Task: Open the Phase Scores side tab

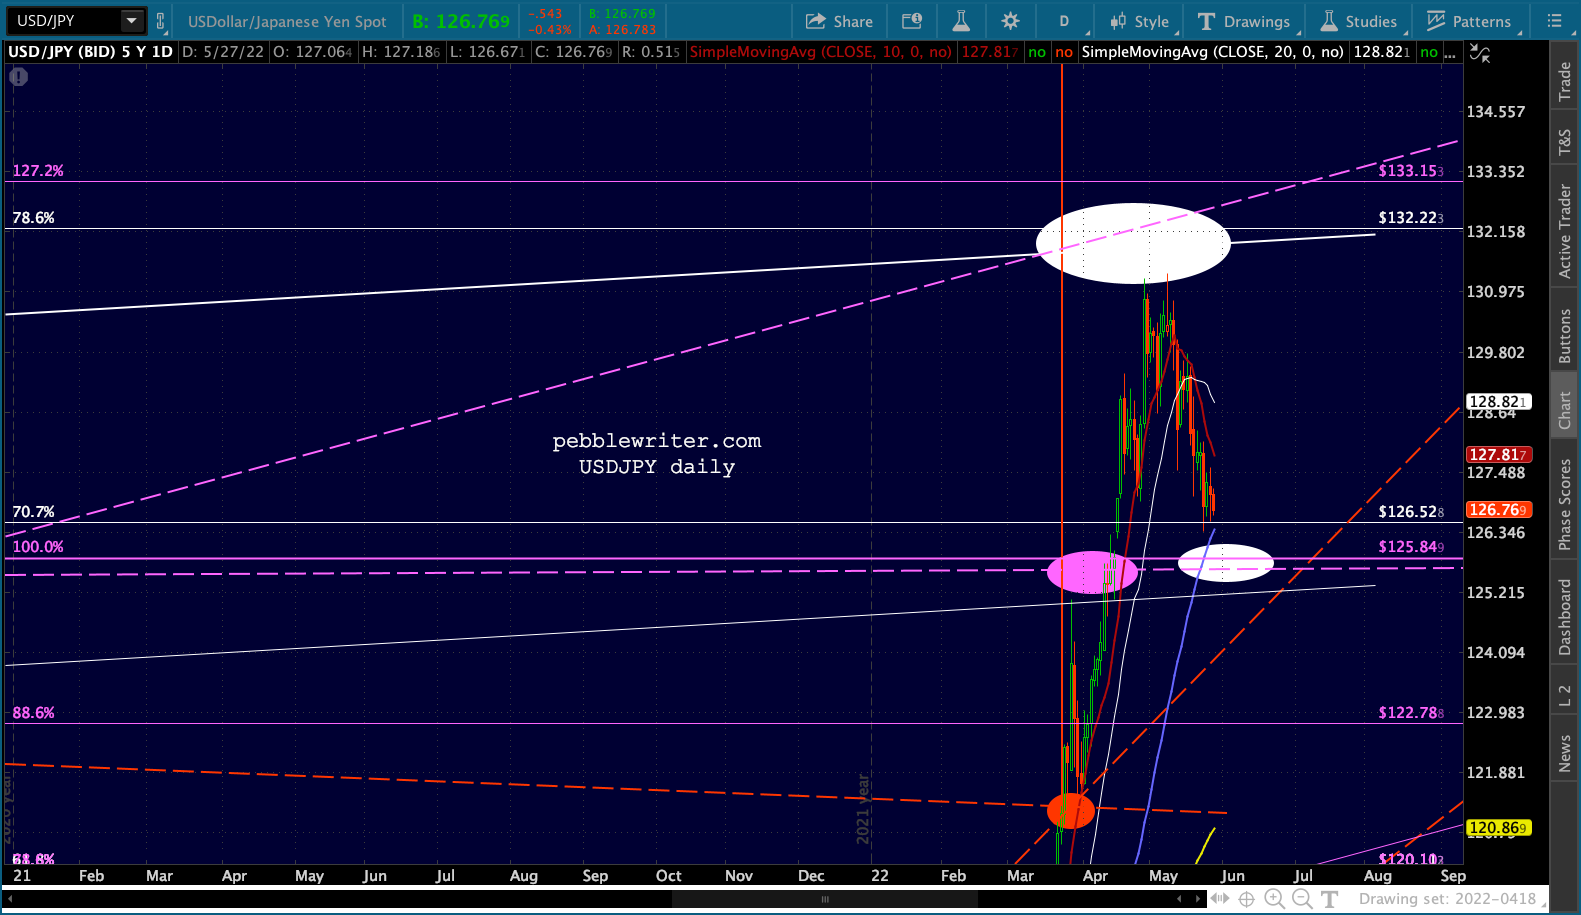Action: pyautogui.click(x=1565, y=504)
